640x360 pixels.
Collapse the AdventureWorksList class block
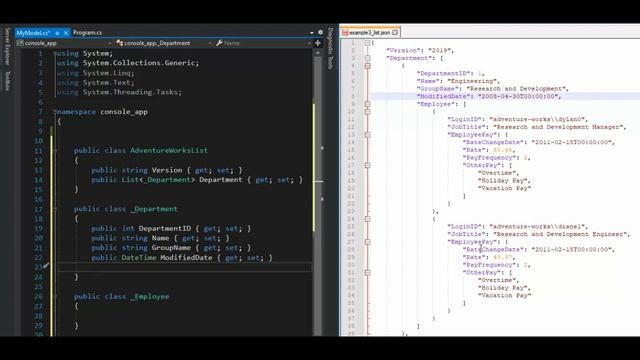[x=55, y=150]
